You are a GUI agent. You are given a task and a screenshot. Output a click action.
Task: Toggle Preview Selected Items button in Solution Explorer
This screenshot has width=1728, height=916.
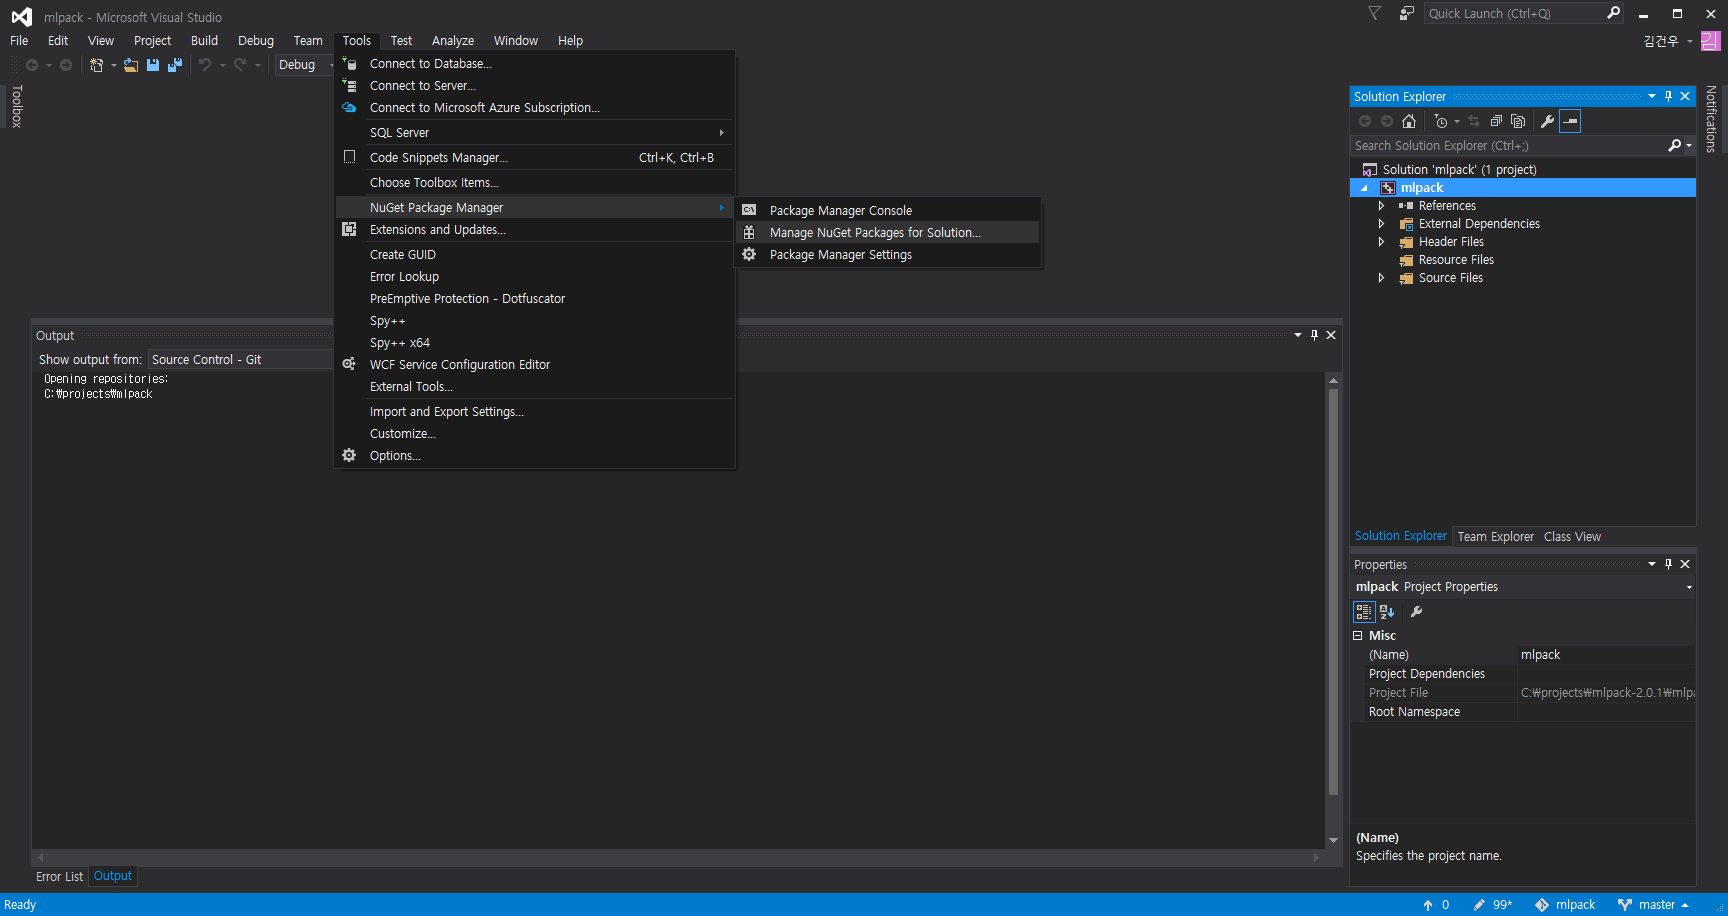click(1570, 121)
